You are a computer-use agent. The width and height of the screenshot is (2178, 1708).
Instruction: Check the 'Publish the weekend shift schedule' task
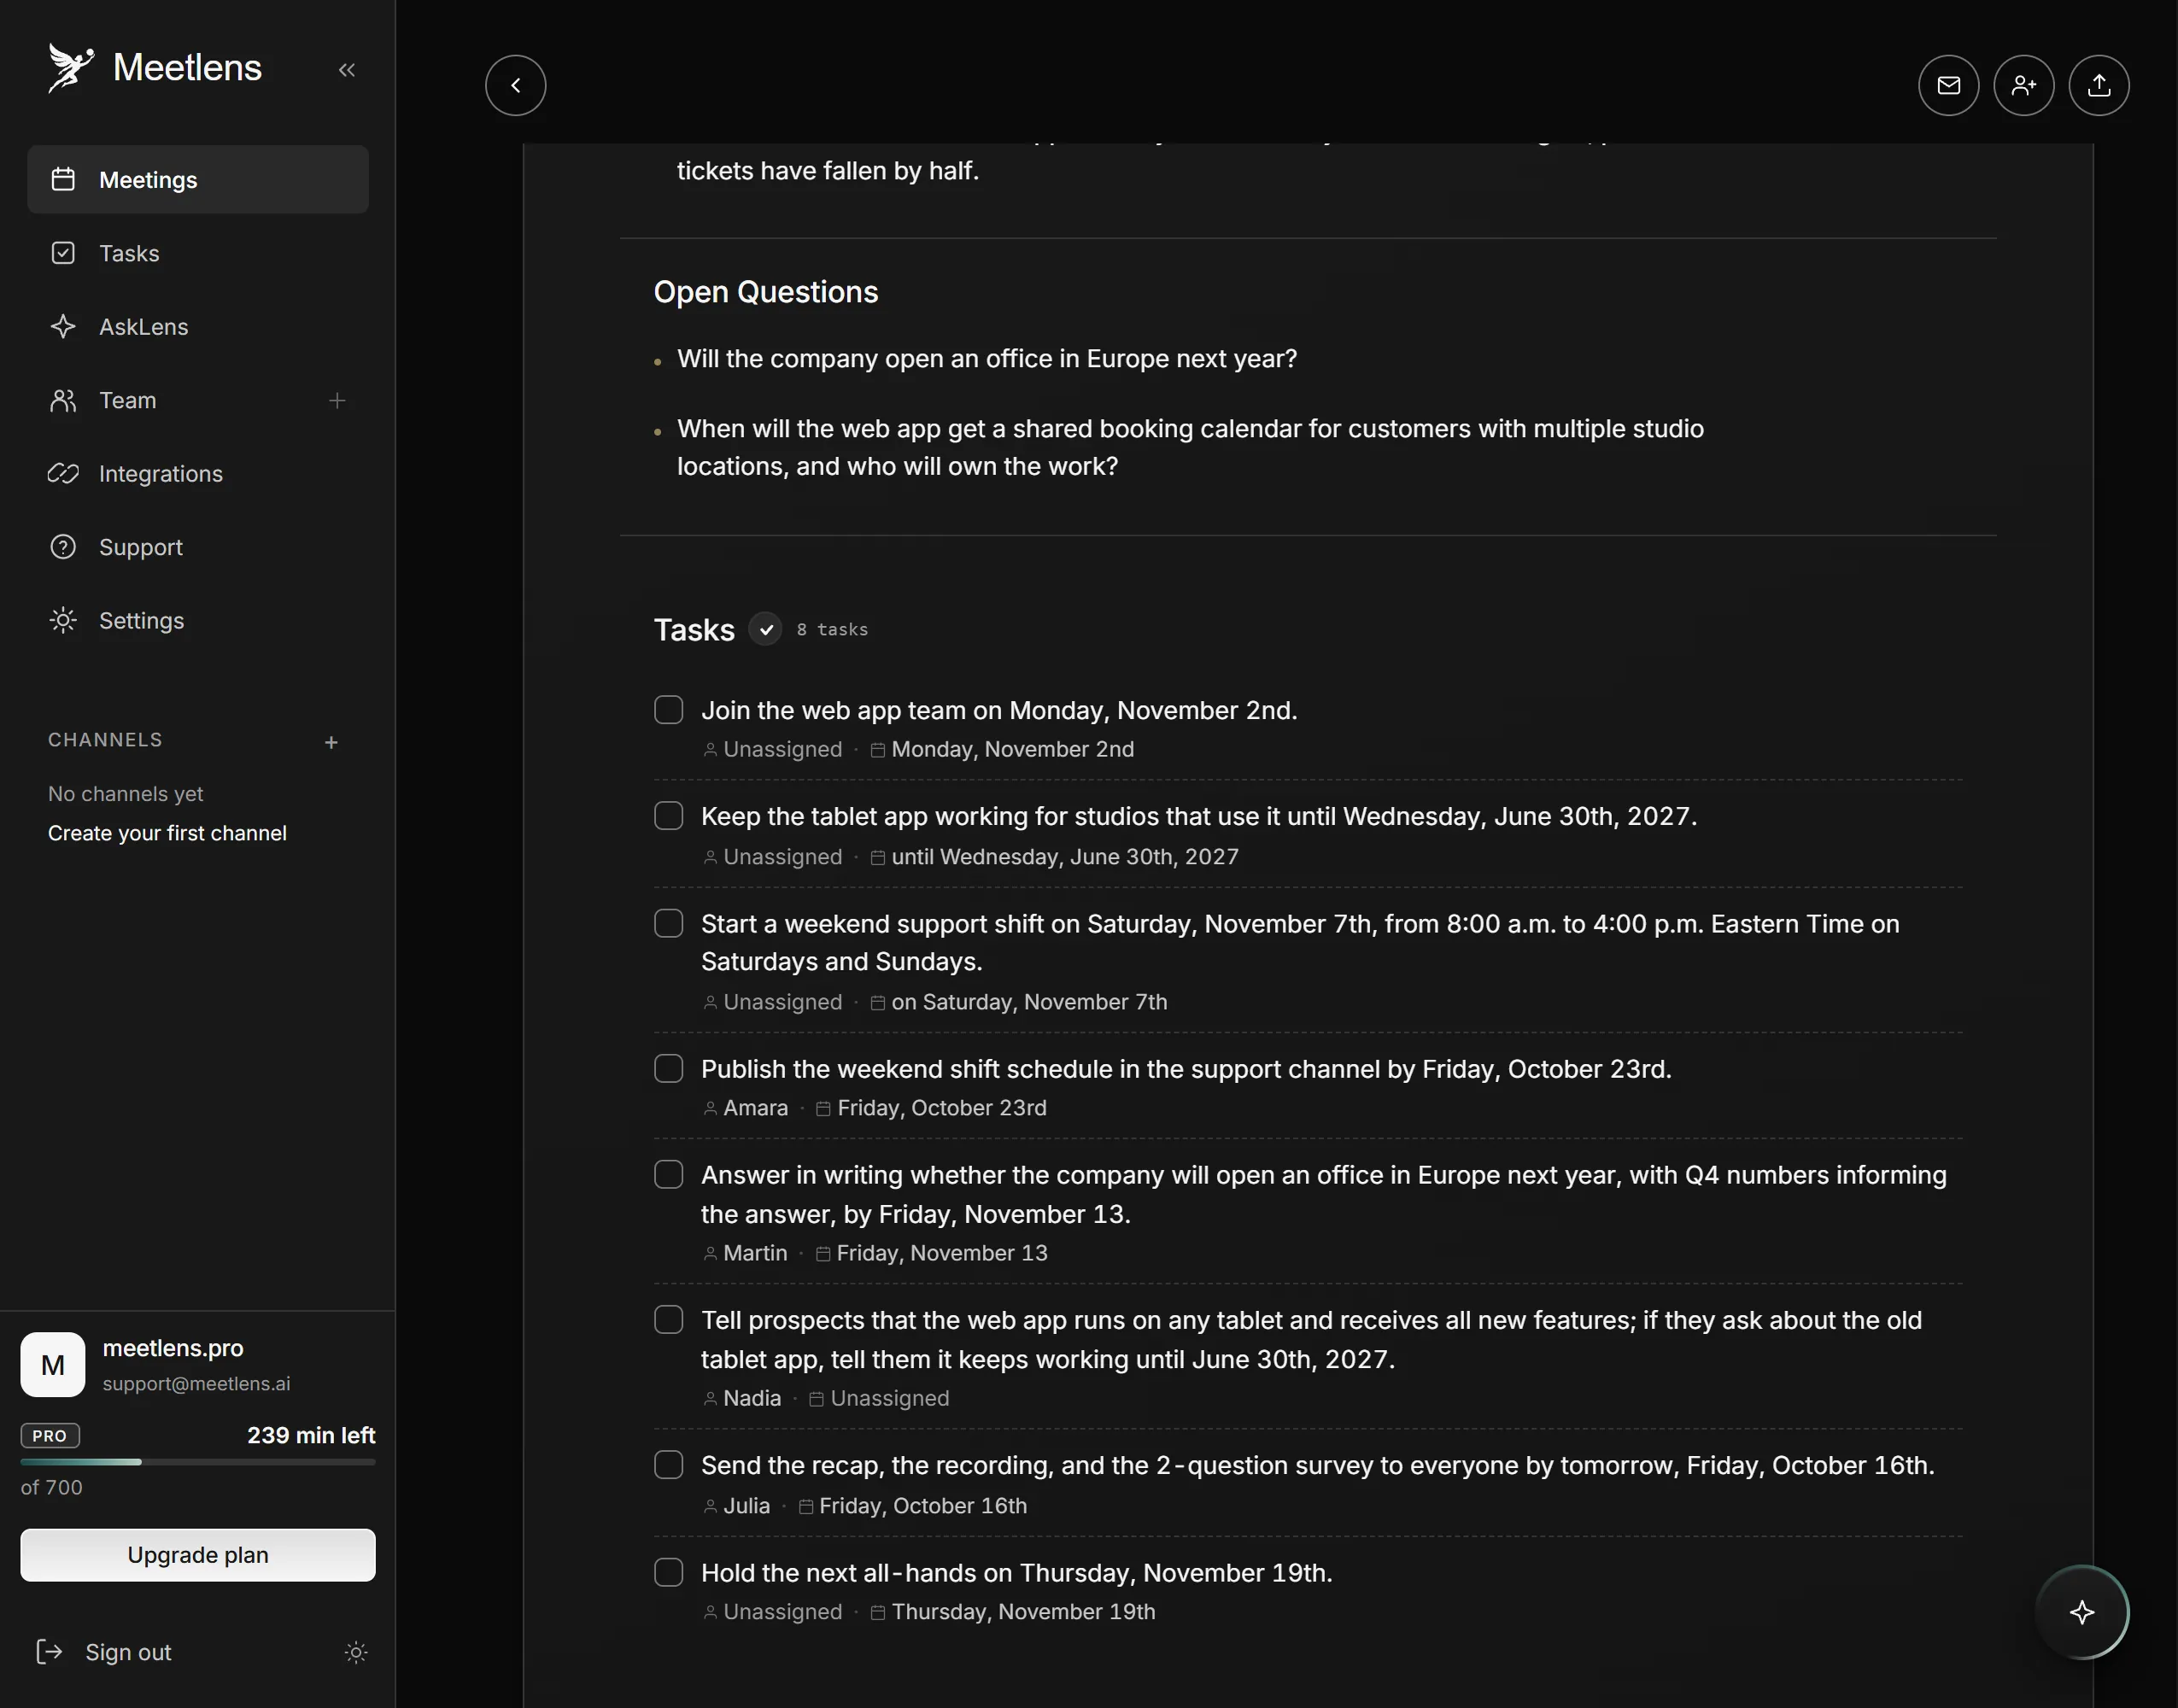pos(669,1068)
